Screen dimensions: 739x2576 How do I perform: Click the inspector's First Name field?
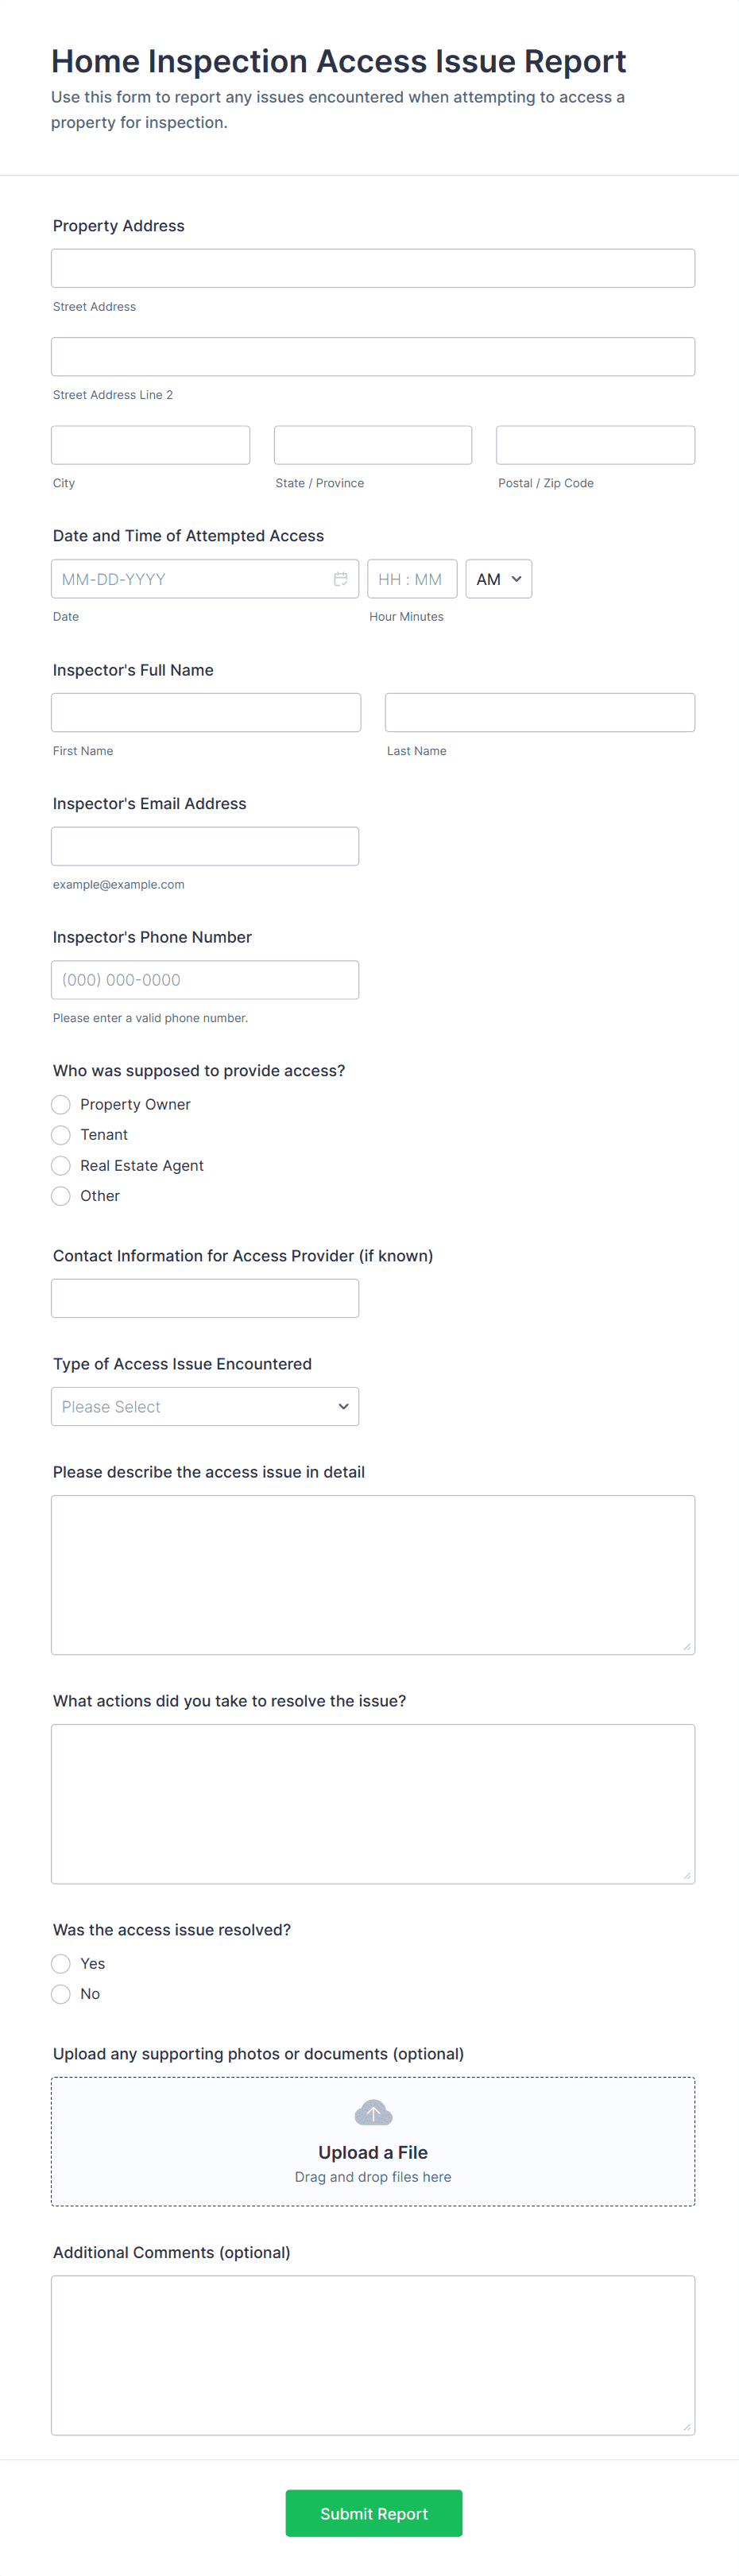pyautogui.click(x=206, y=713)
